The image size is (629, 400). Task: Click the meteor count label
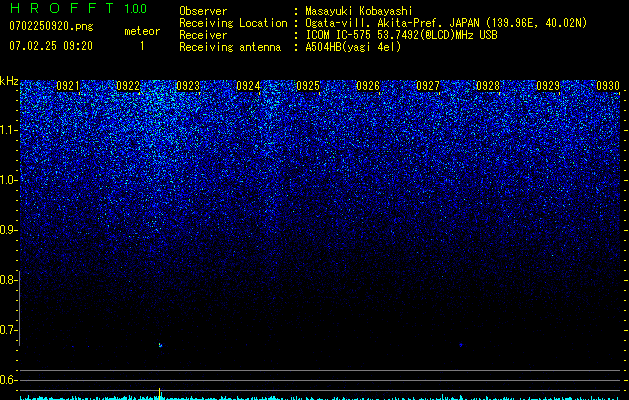[142, 31]
